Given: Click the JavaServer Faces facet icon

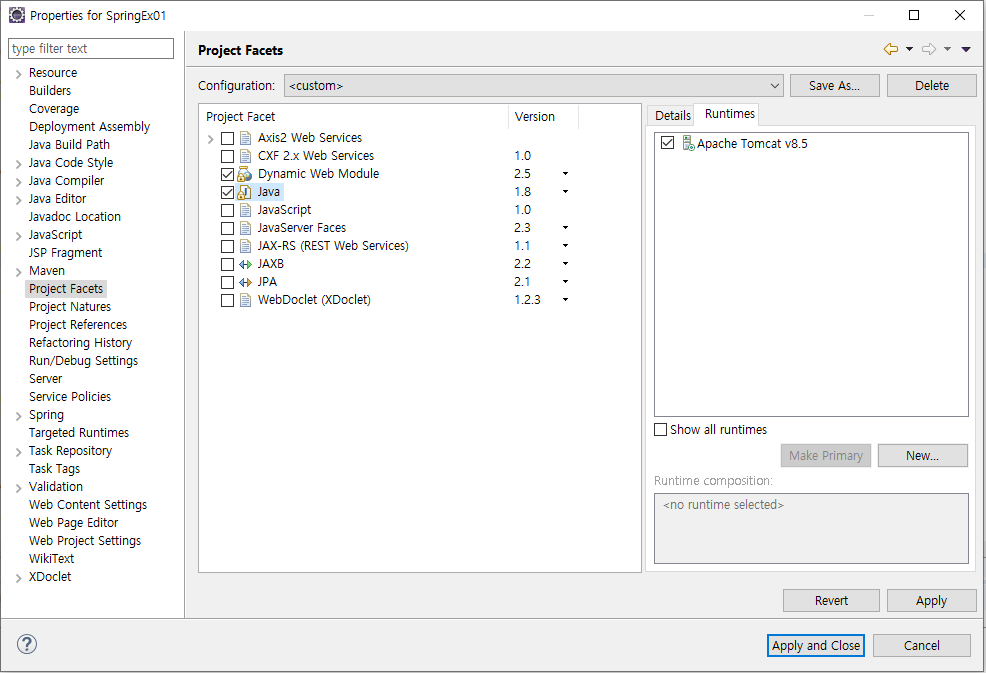Looking at the screenshot, I should tap(246, 228).
